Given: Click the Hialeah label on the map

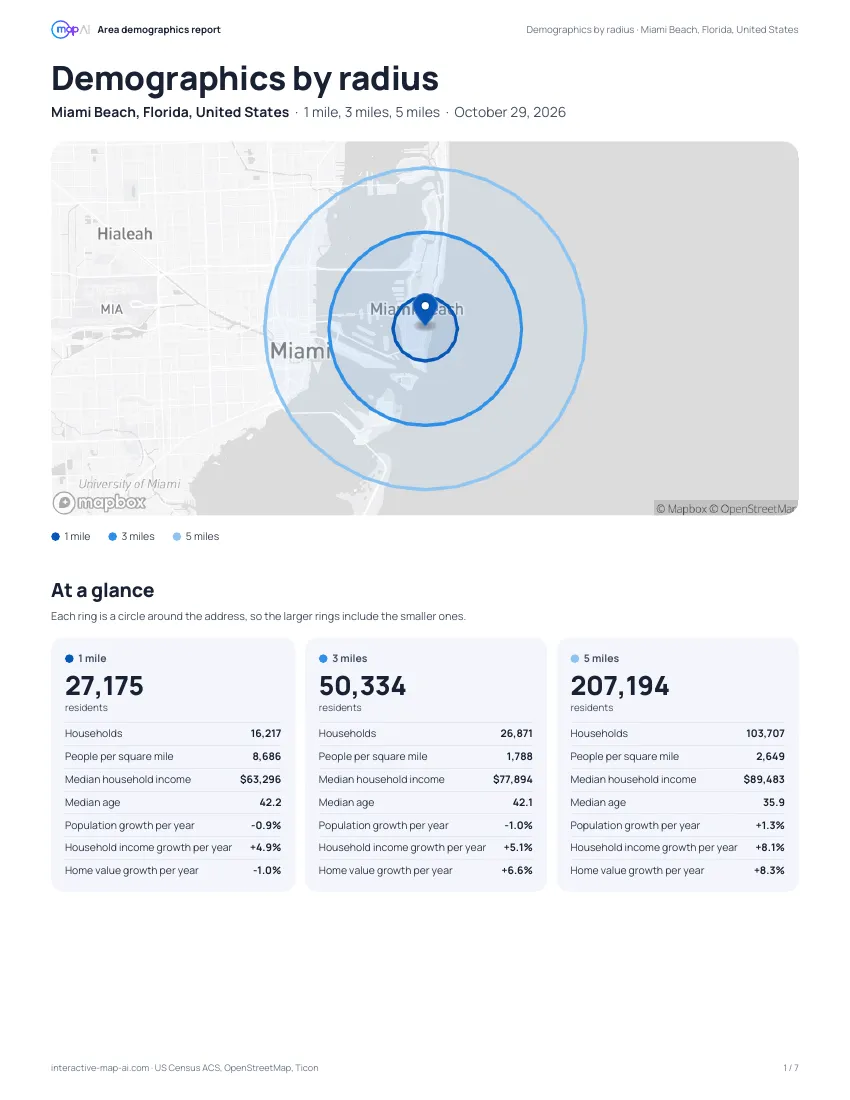Looking at the screenshot, I should click(x=125, y=234).
